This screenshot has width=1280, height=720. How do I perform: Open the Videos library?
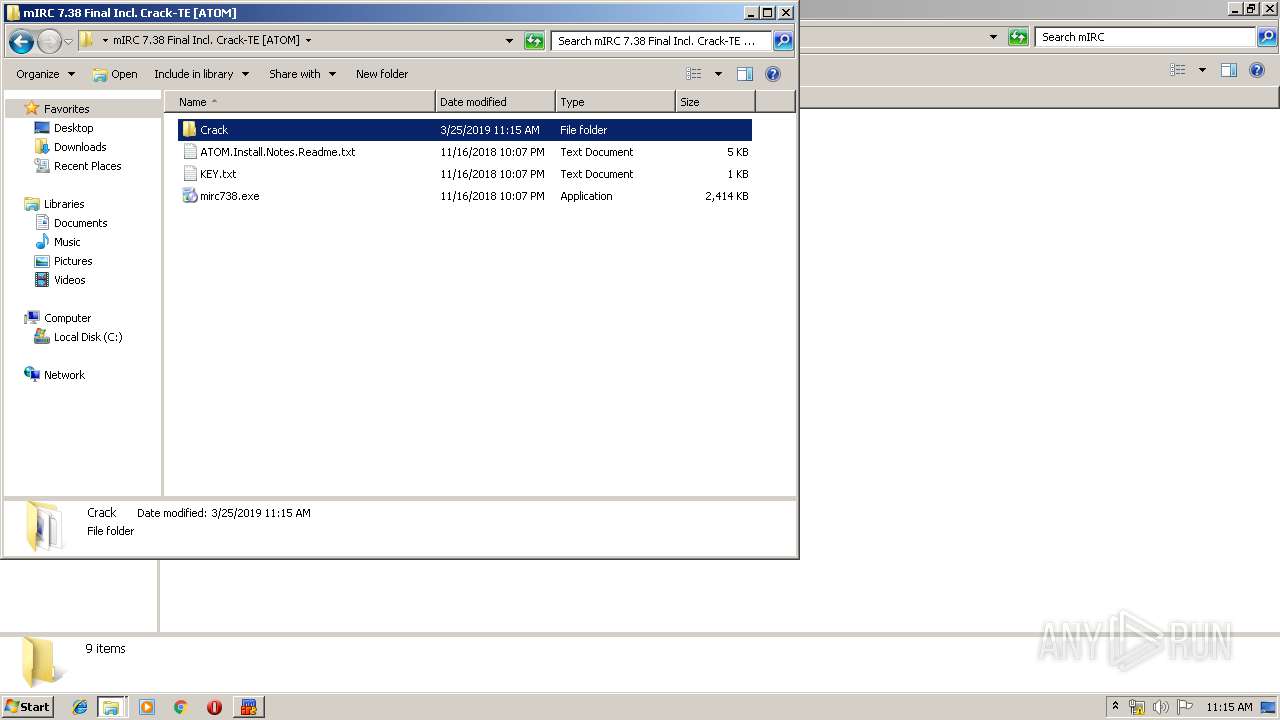pyautogui.click(x=69, y=280)
